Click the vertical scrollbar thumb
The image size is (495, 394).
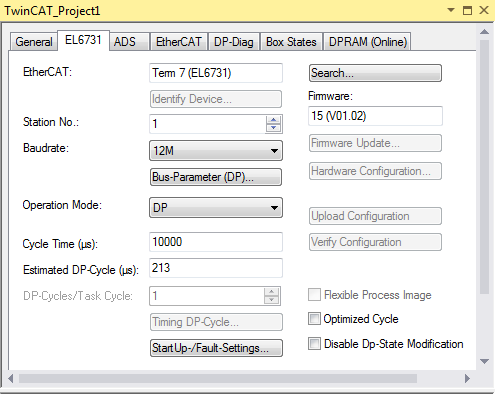(x=485, y=167)
